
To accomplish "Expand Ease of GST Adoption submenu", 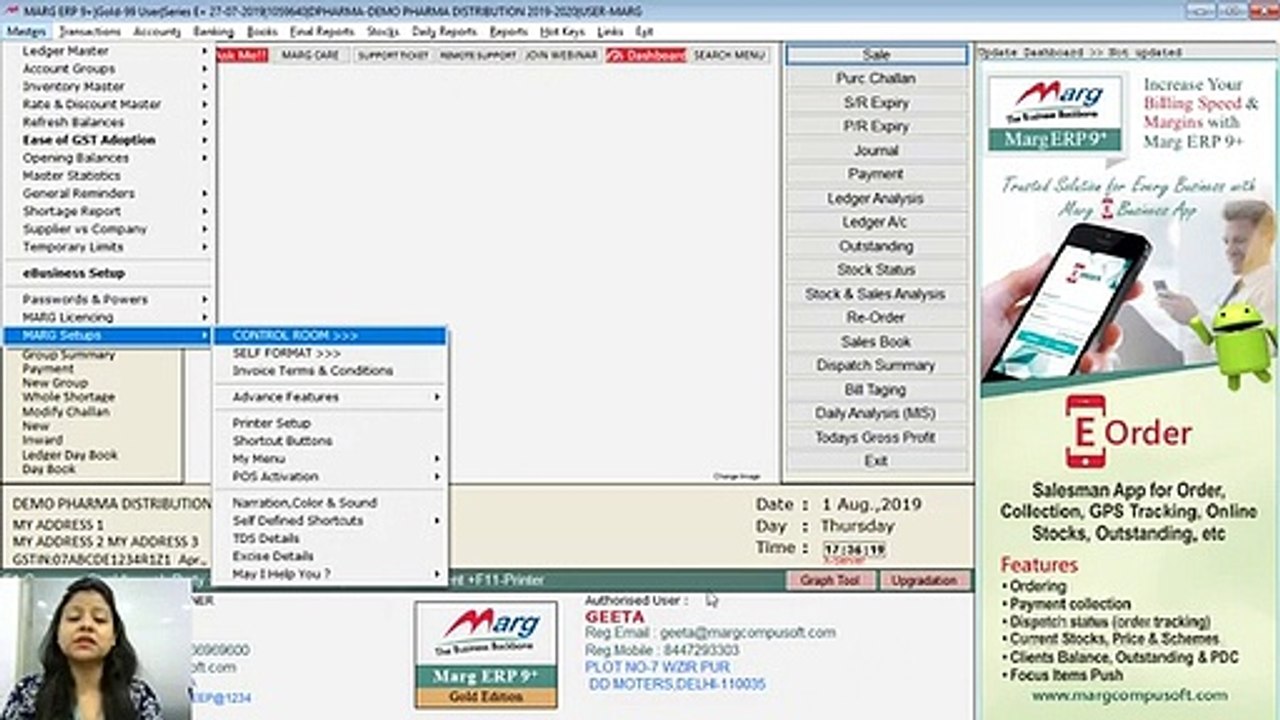I will coord(109,140).
